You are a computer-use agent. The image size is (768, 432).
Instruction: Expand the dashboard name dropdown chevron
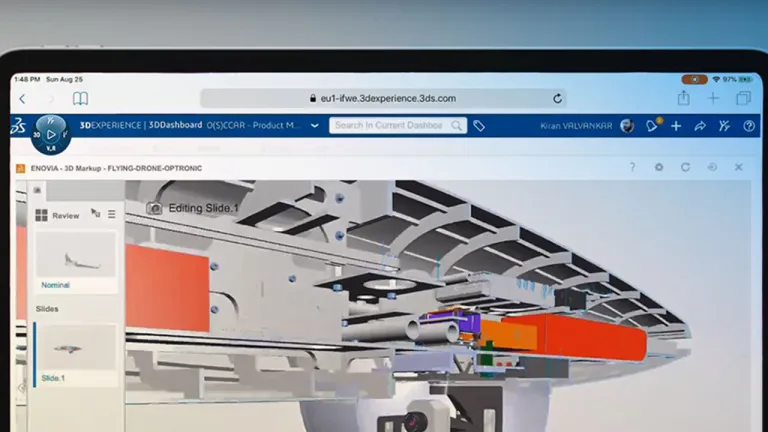coord(314,126)
